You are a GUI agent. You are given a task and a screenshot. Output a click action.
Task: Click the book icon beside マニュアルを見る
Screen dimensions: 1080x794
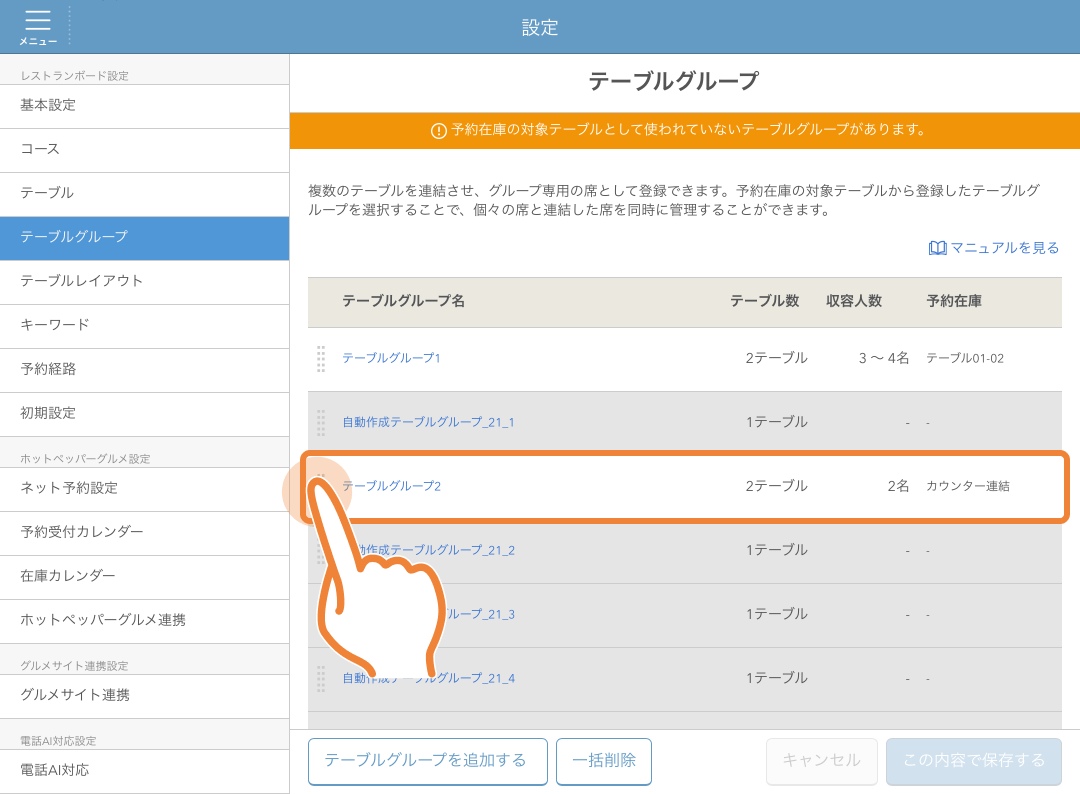coord(937,247)
